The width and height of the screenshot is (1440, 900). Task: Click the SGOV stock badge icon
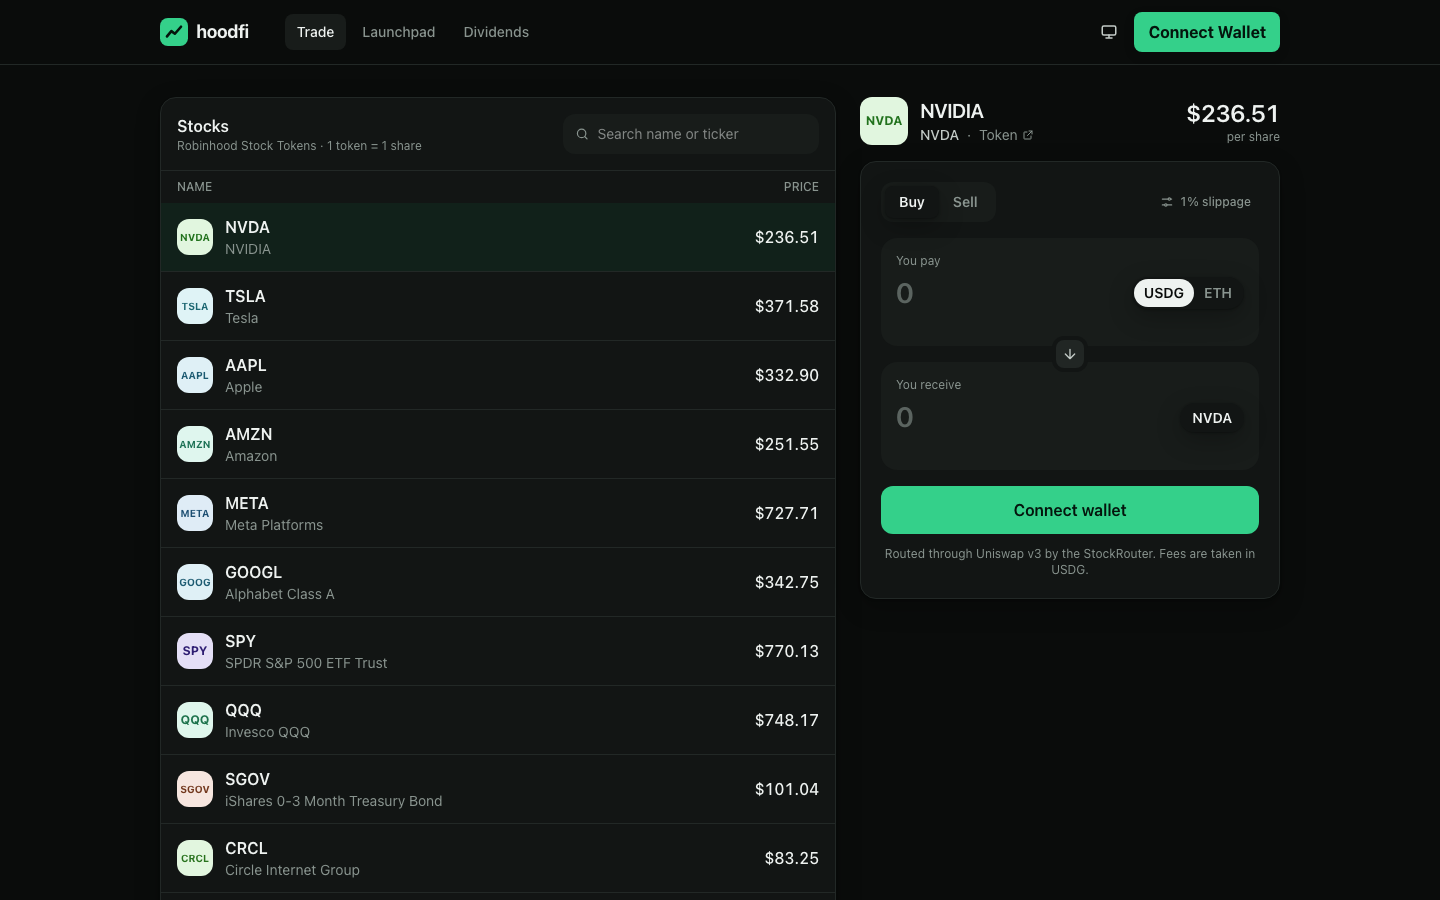(x=195, y=789)
